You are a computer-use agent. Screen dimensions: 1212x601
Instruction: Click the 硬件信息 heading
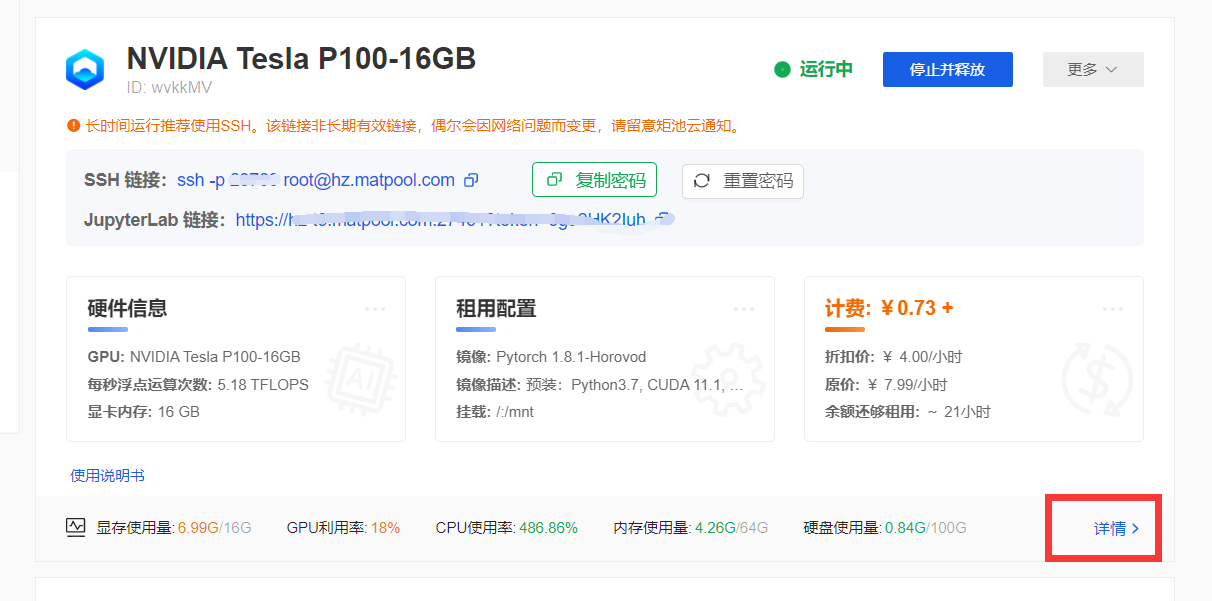point(127,308)
